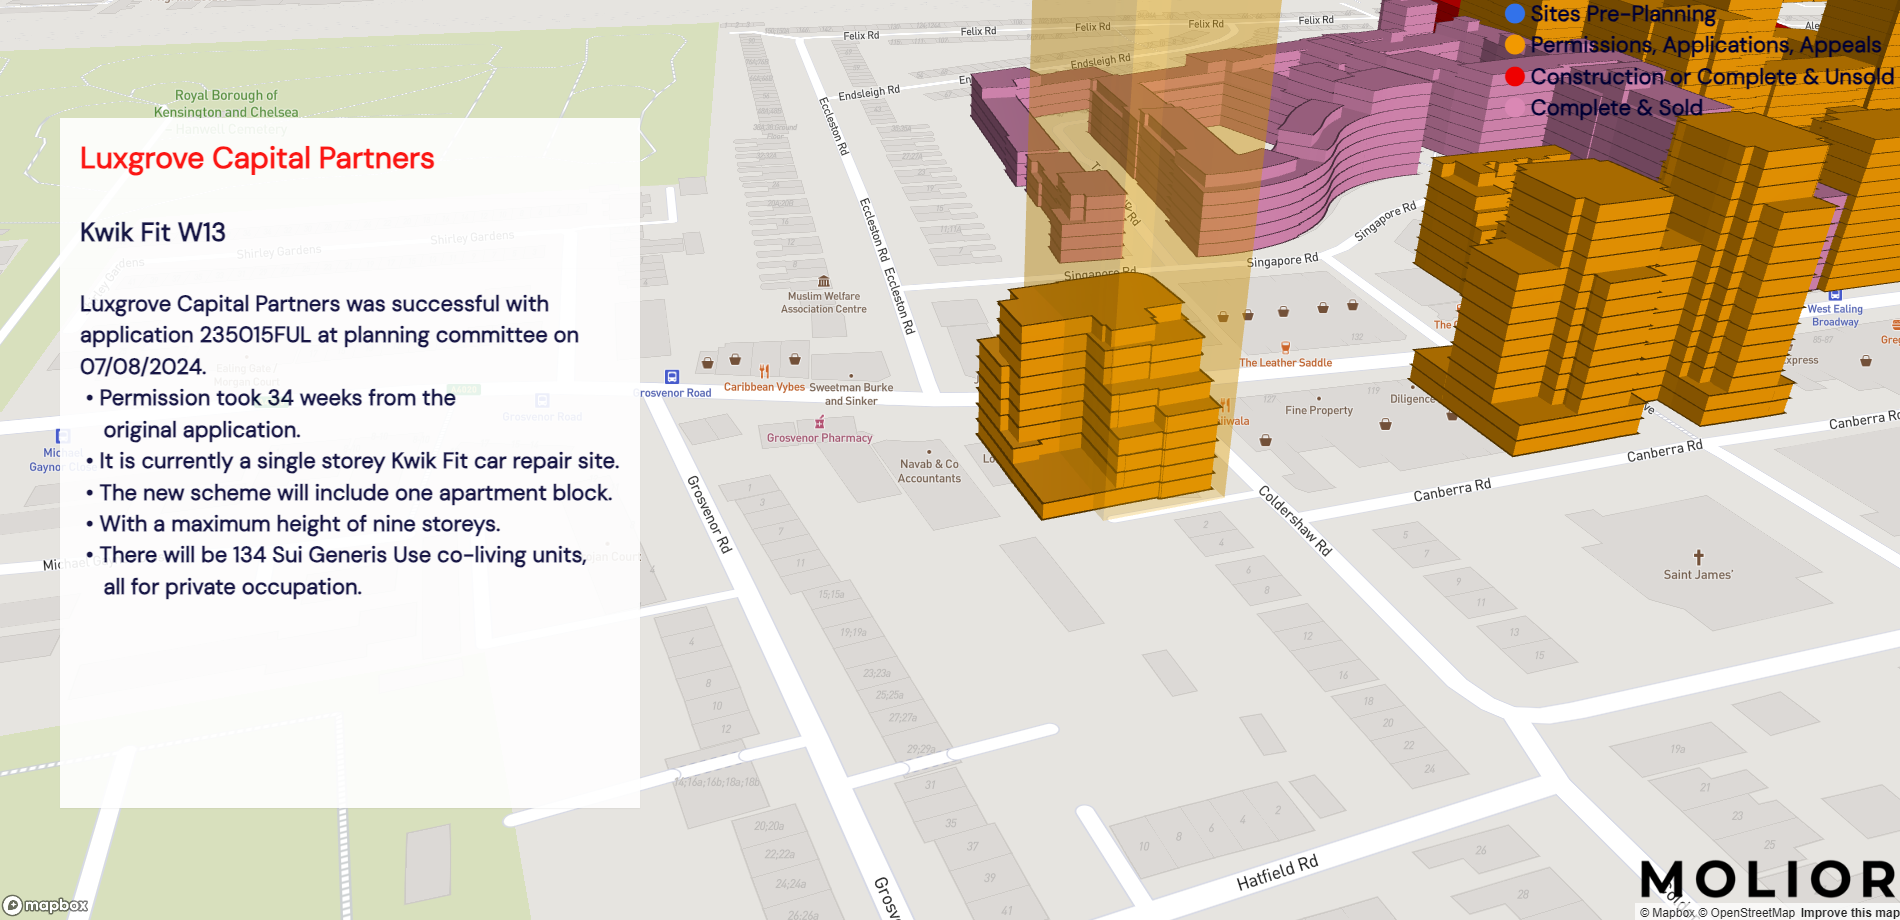Screen dimensions: 1900x920
Task: Click The Leather Saddle pub glass icon
Action: pyautogui.click(x=1285, y=348)
